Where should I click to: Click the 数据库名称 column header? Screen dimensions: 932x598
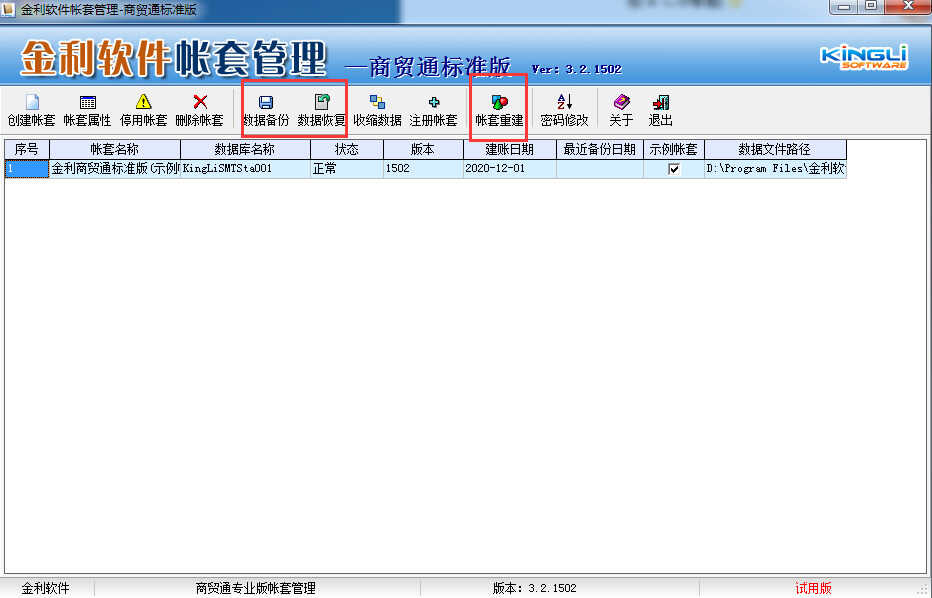(245, 149)
